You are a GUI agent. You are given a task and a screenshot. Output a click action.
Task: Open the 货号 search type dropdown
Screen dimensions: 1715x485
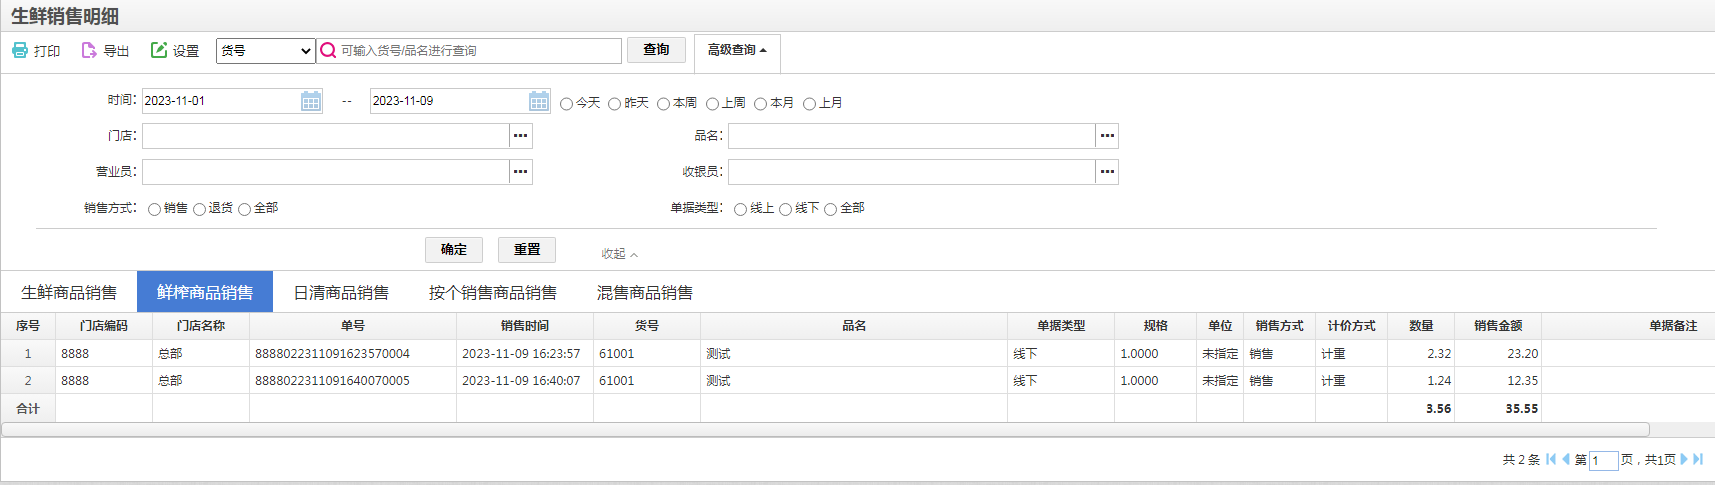[x=266, y=50]
